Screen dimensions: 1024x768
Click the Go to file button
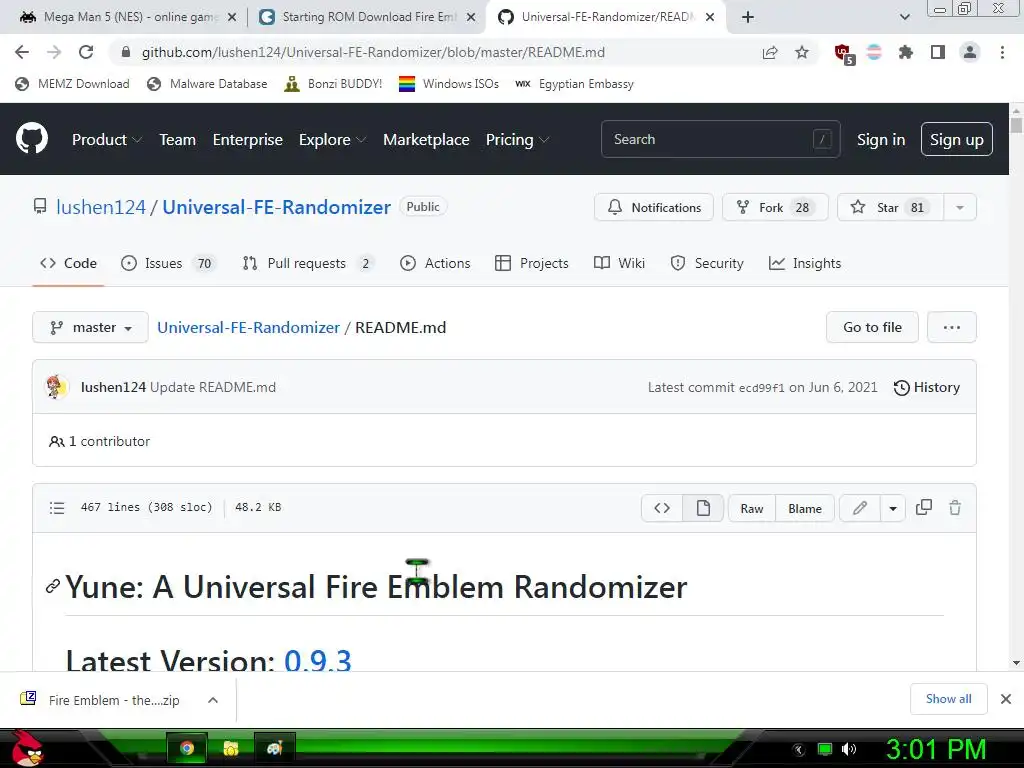coord(872,327)
